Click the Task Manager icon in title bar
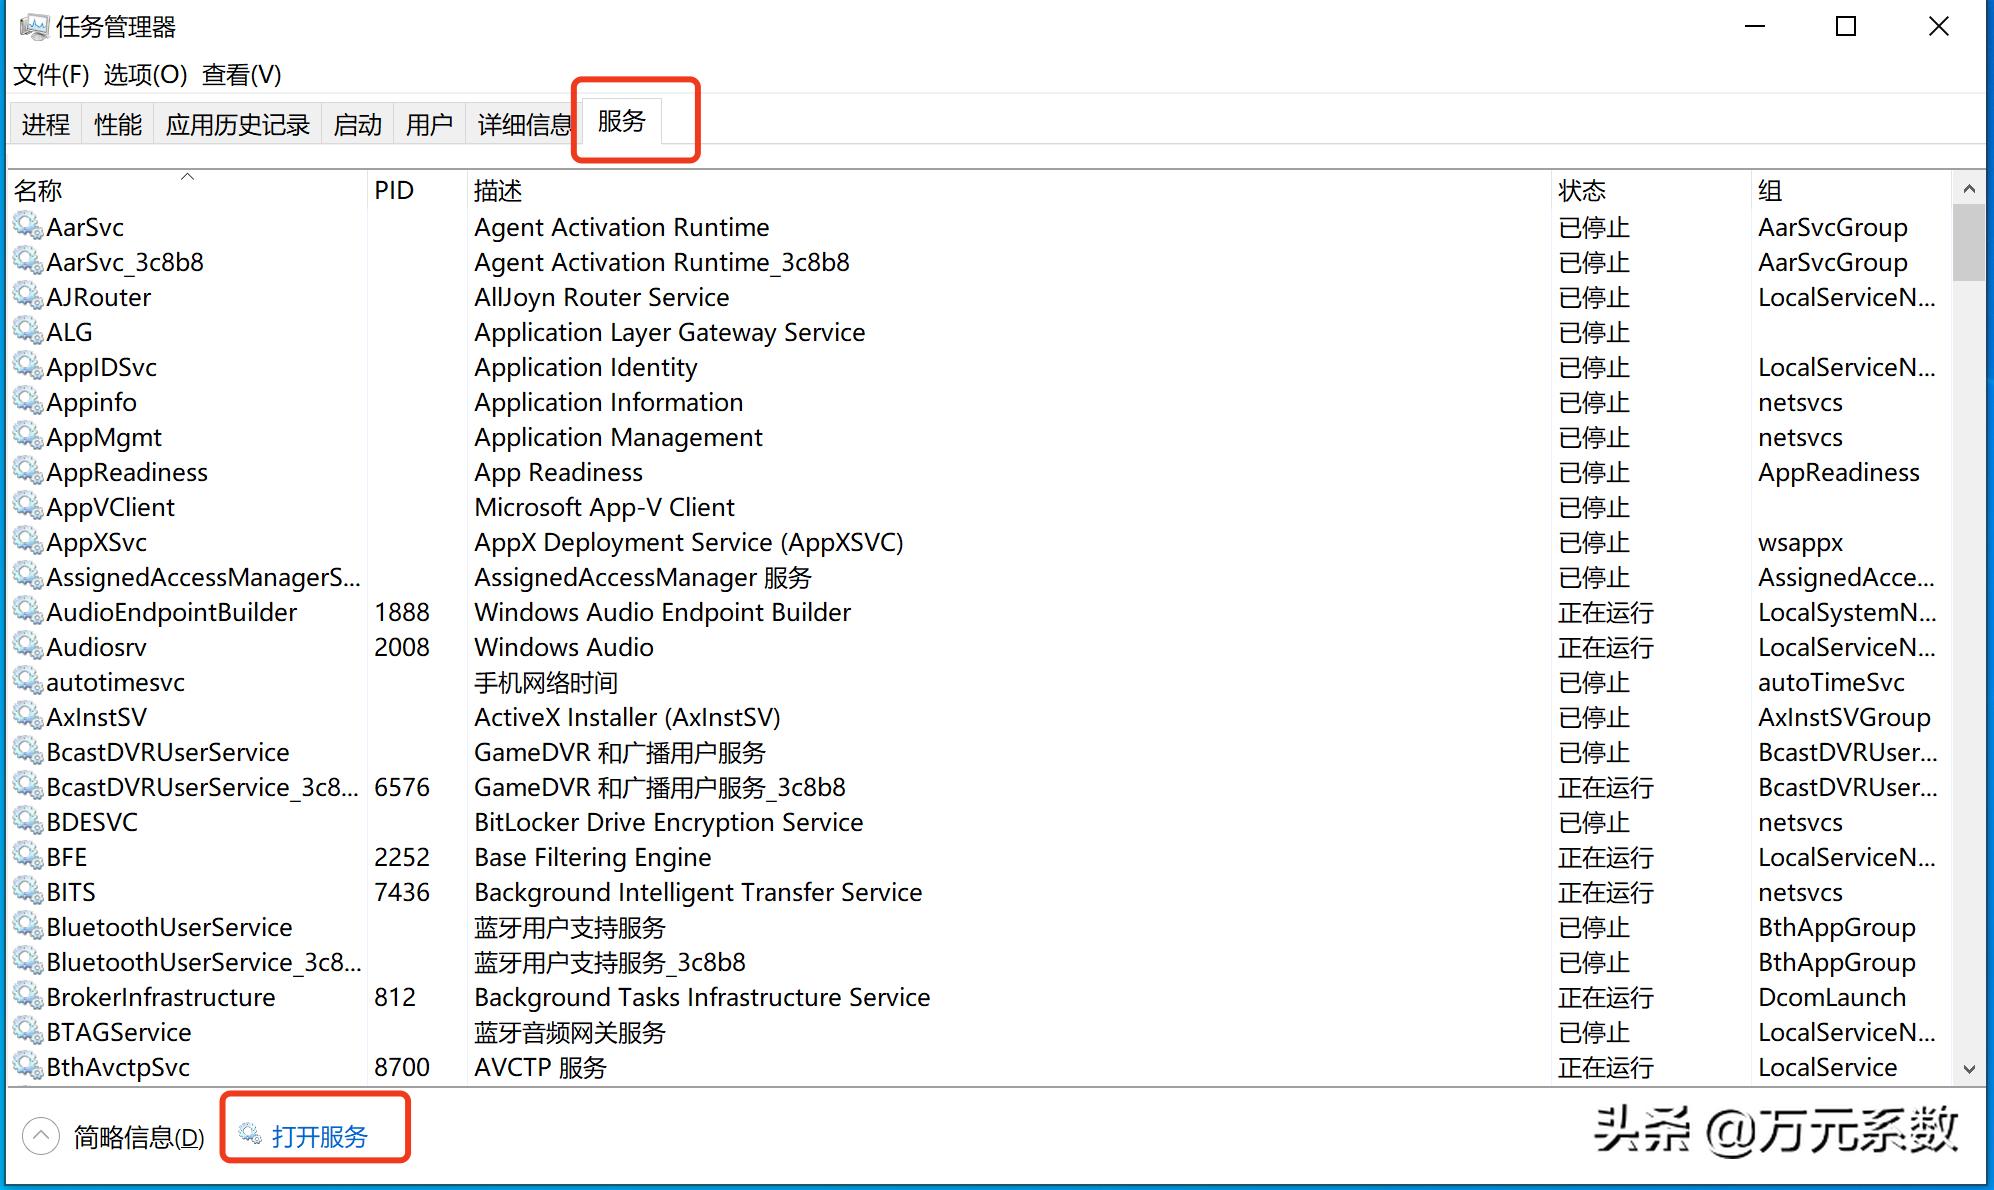The image size is (1994, 1190). click(x=33, y=24)
